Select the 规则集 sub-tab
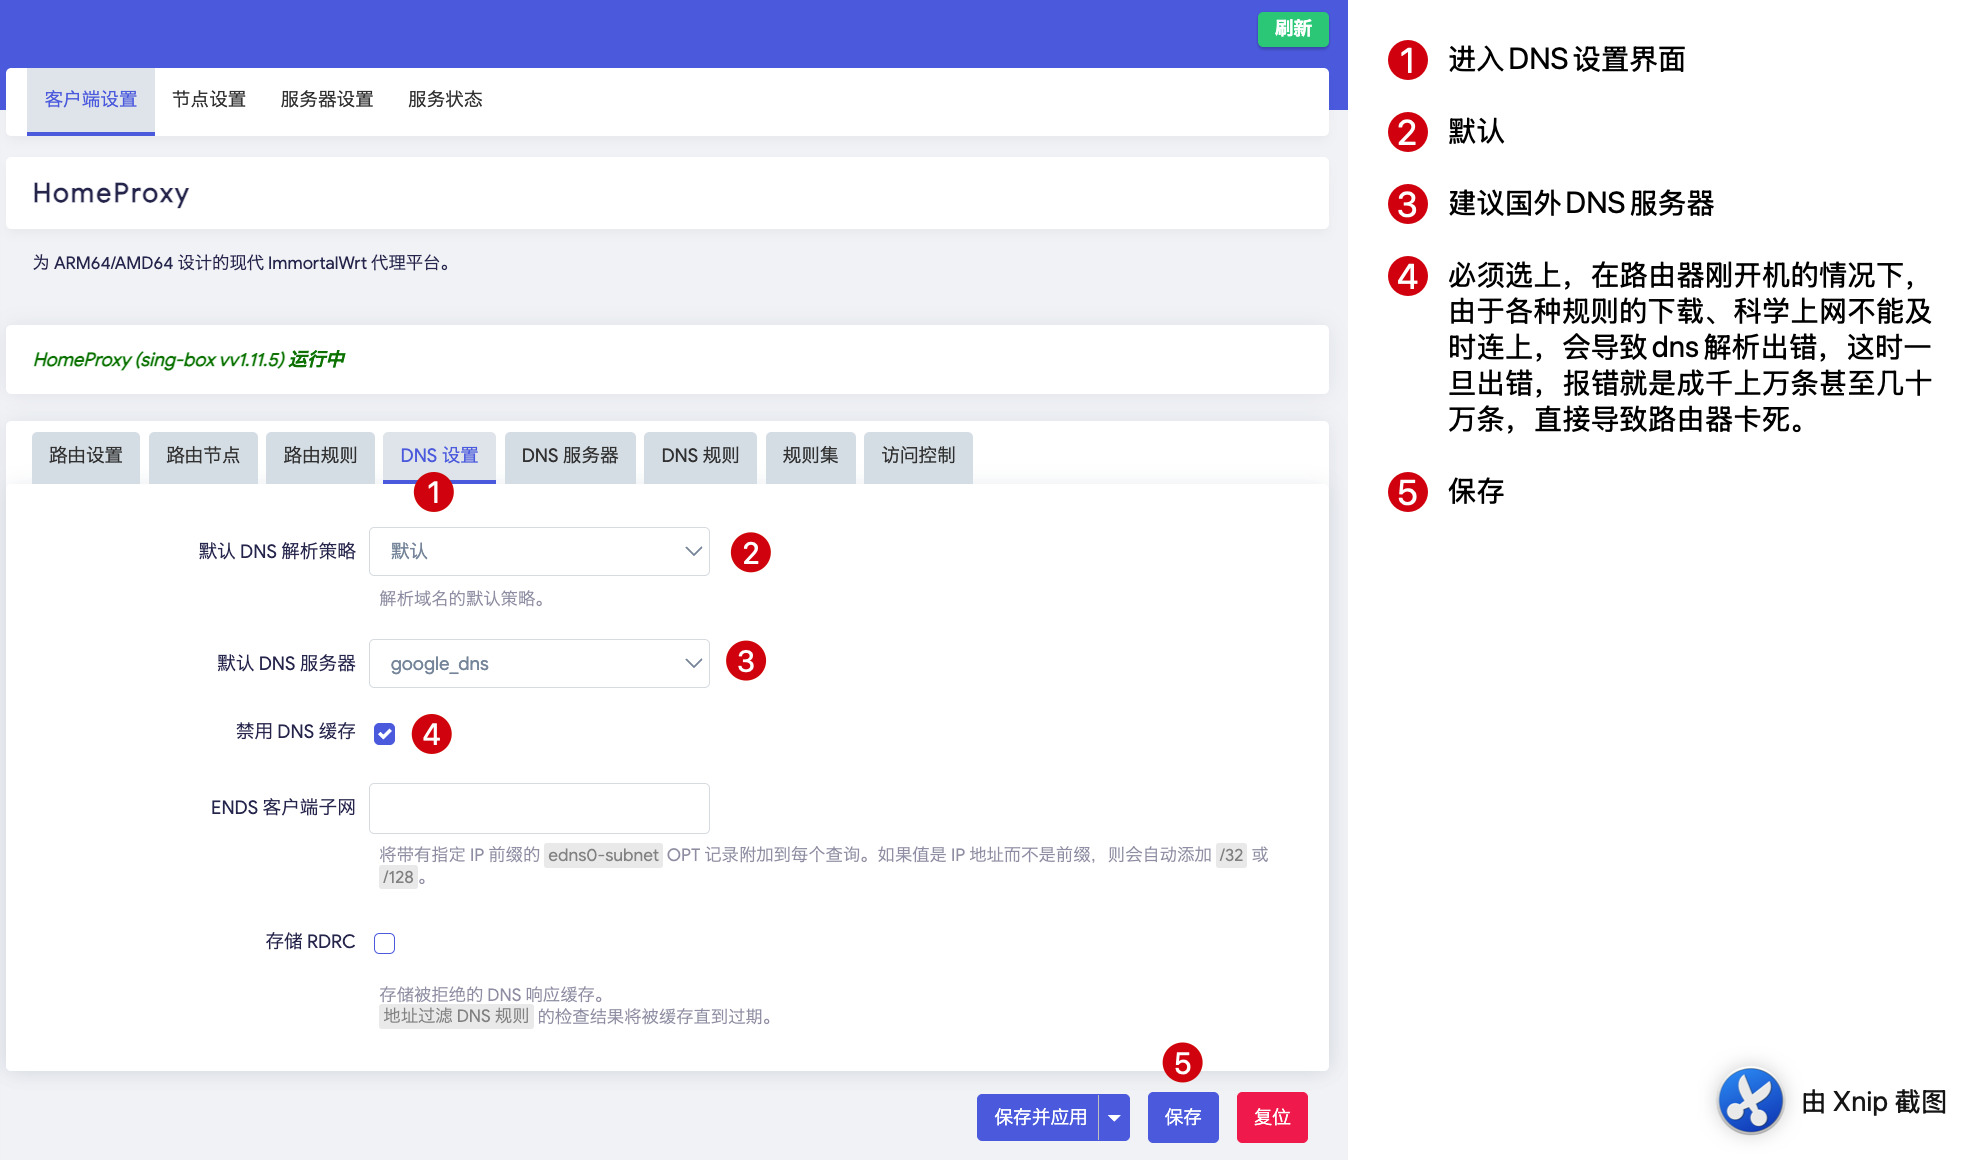Viewport: 1988px width, 1160px height. coord(811,456)
